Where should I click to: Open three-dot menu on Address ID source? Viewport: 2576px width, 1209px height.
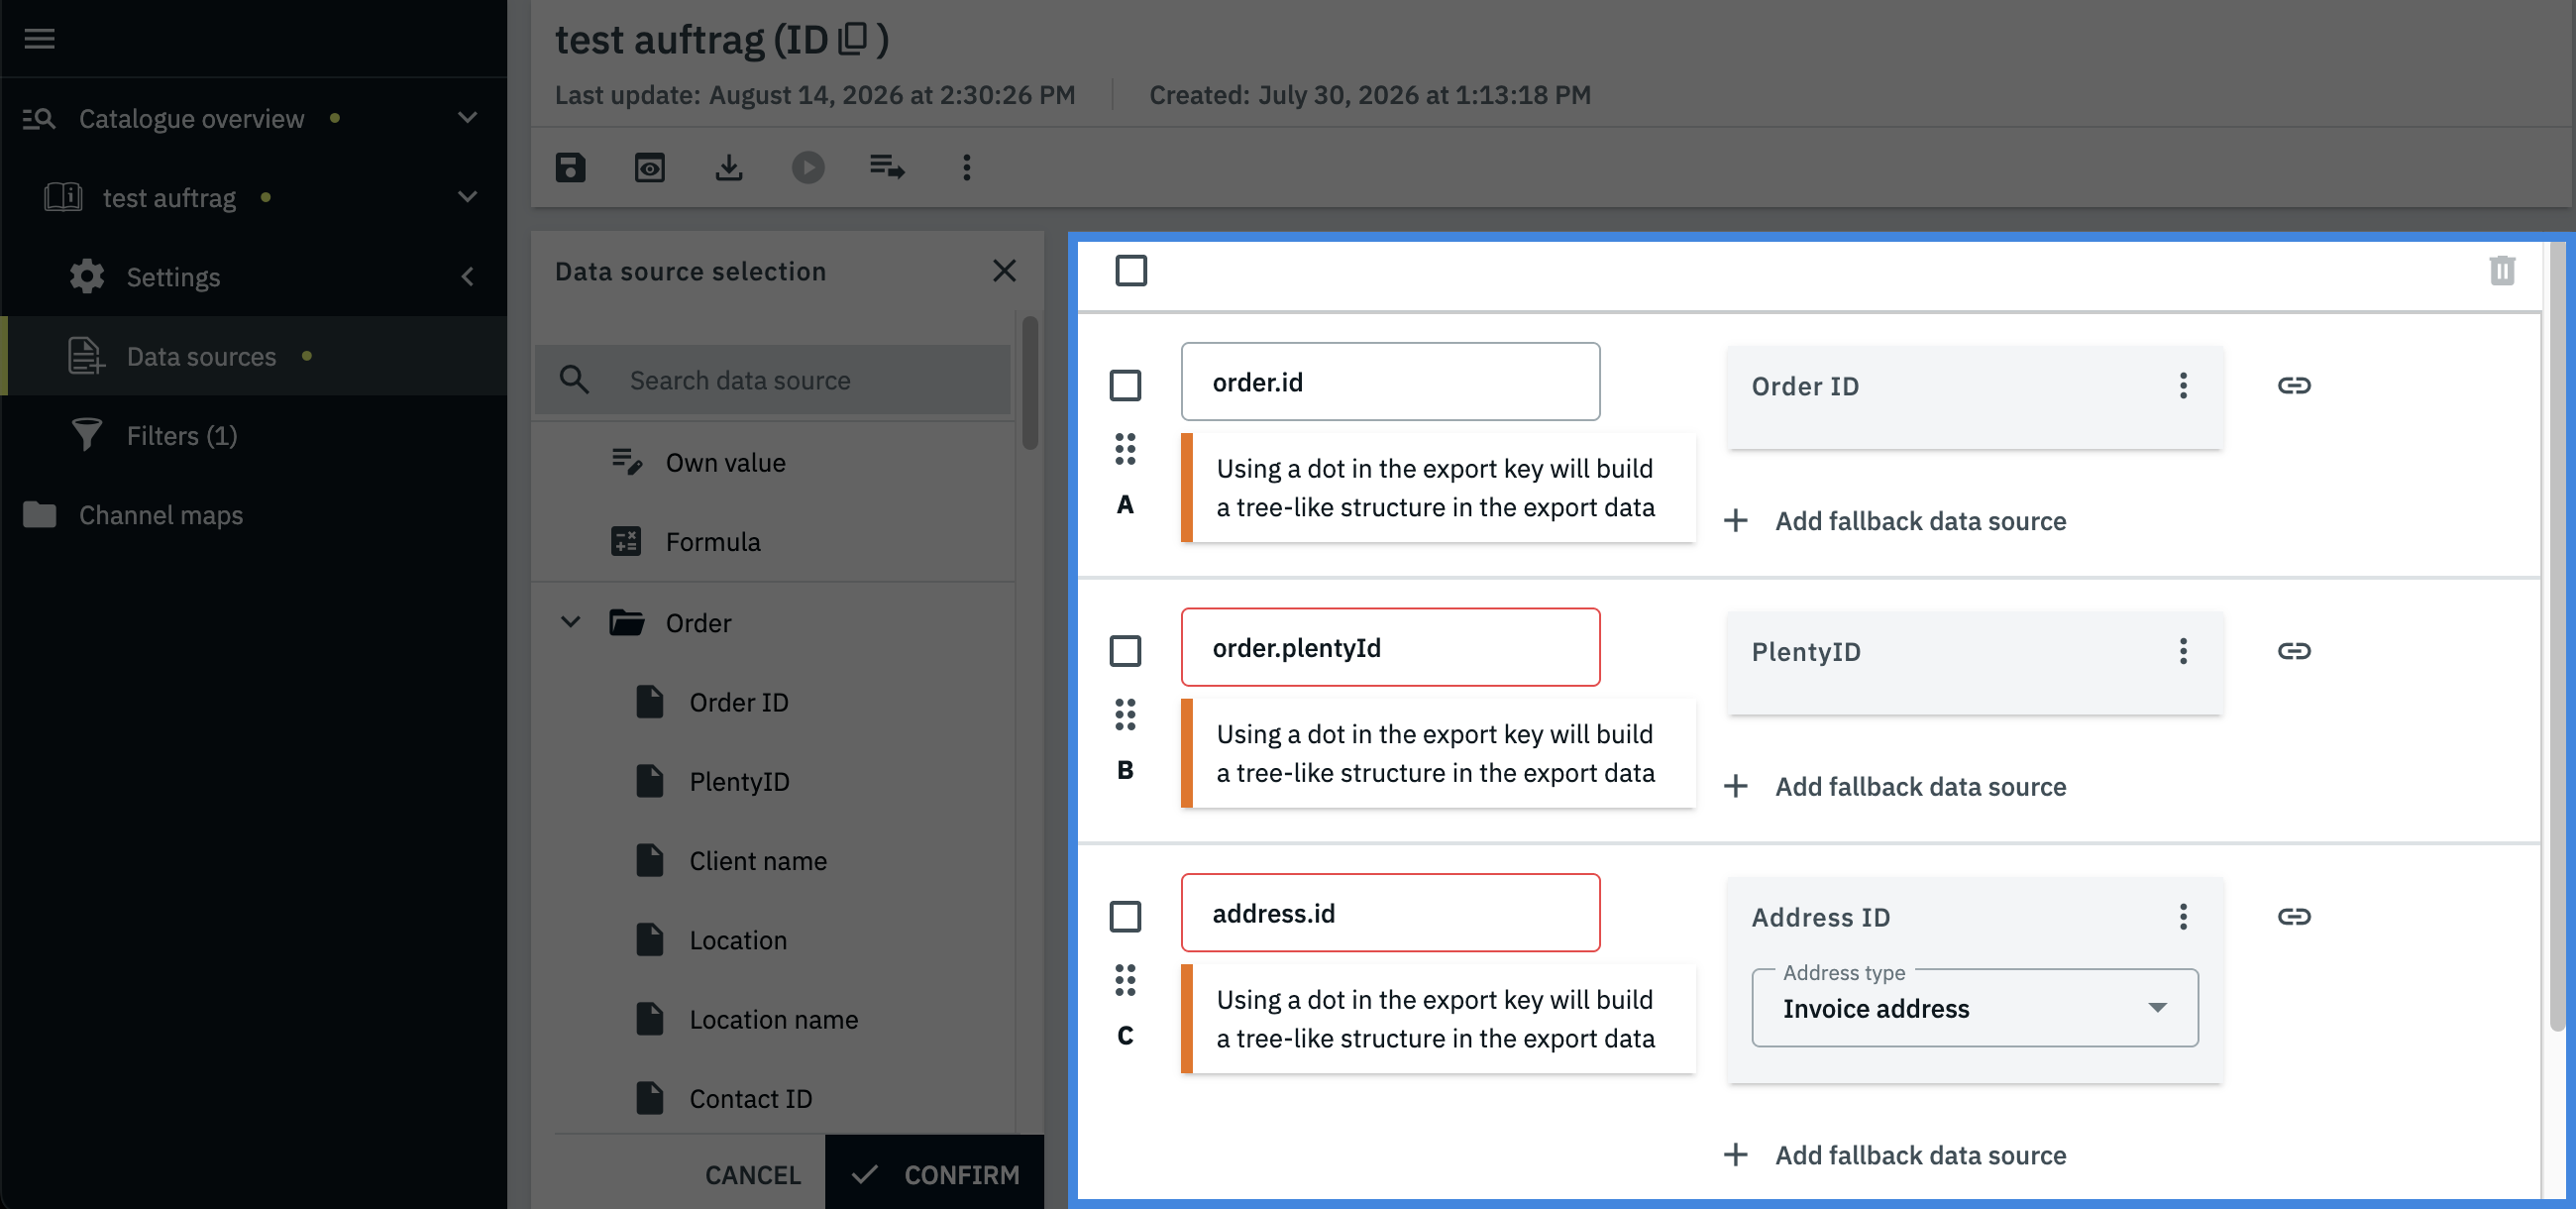click(x=2183, y=917)
